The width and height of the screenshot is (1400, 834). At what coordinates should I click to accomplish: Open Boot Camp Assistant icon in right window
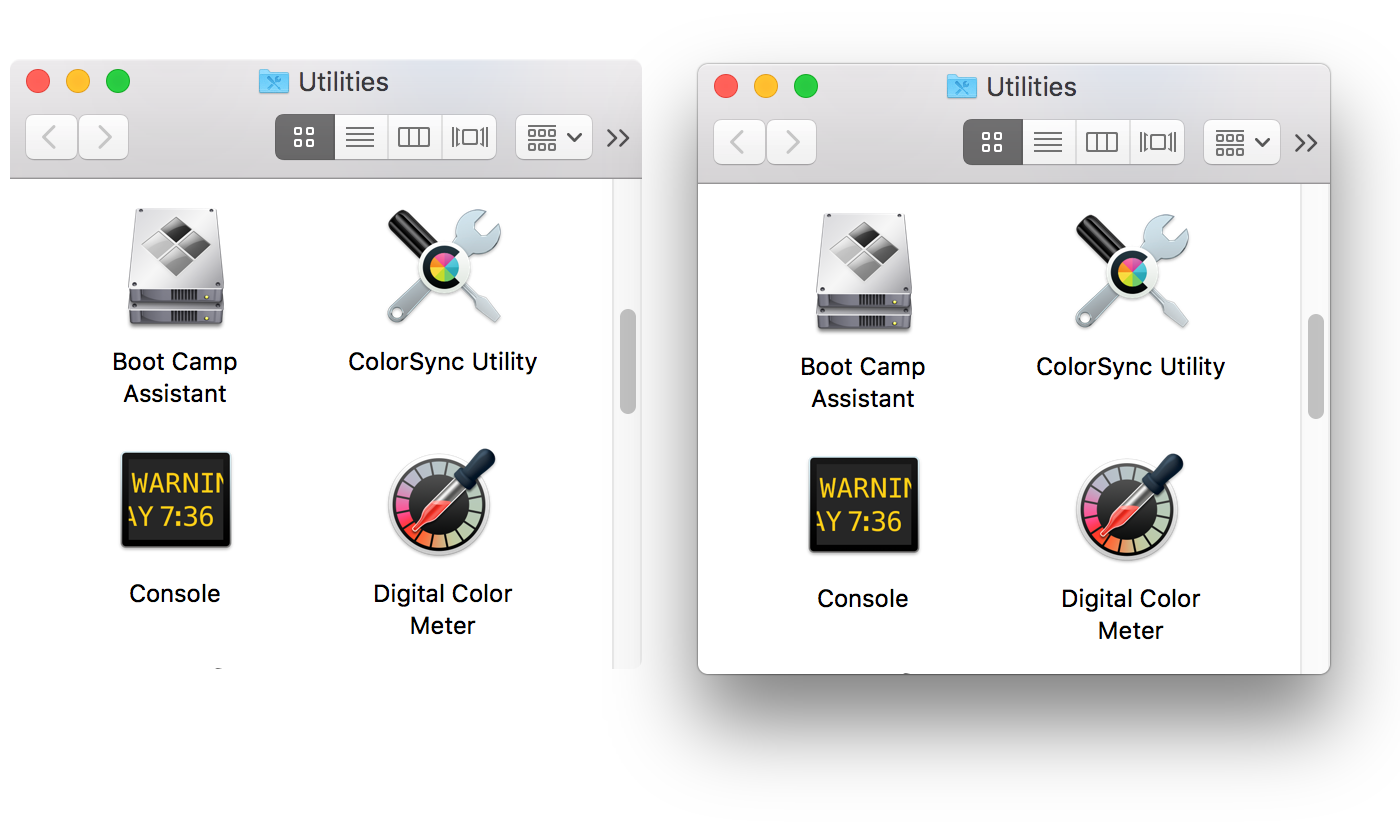click(863, 272)
